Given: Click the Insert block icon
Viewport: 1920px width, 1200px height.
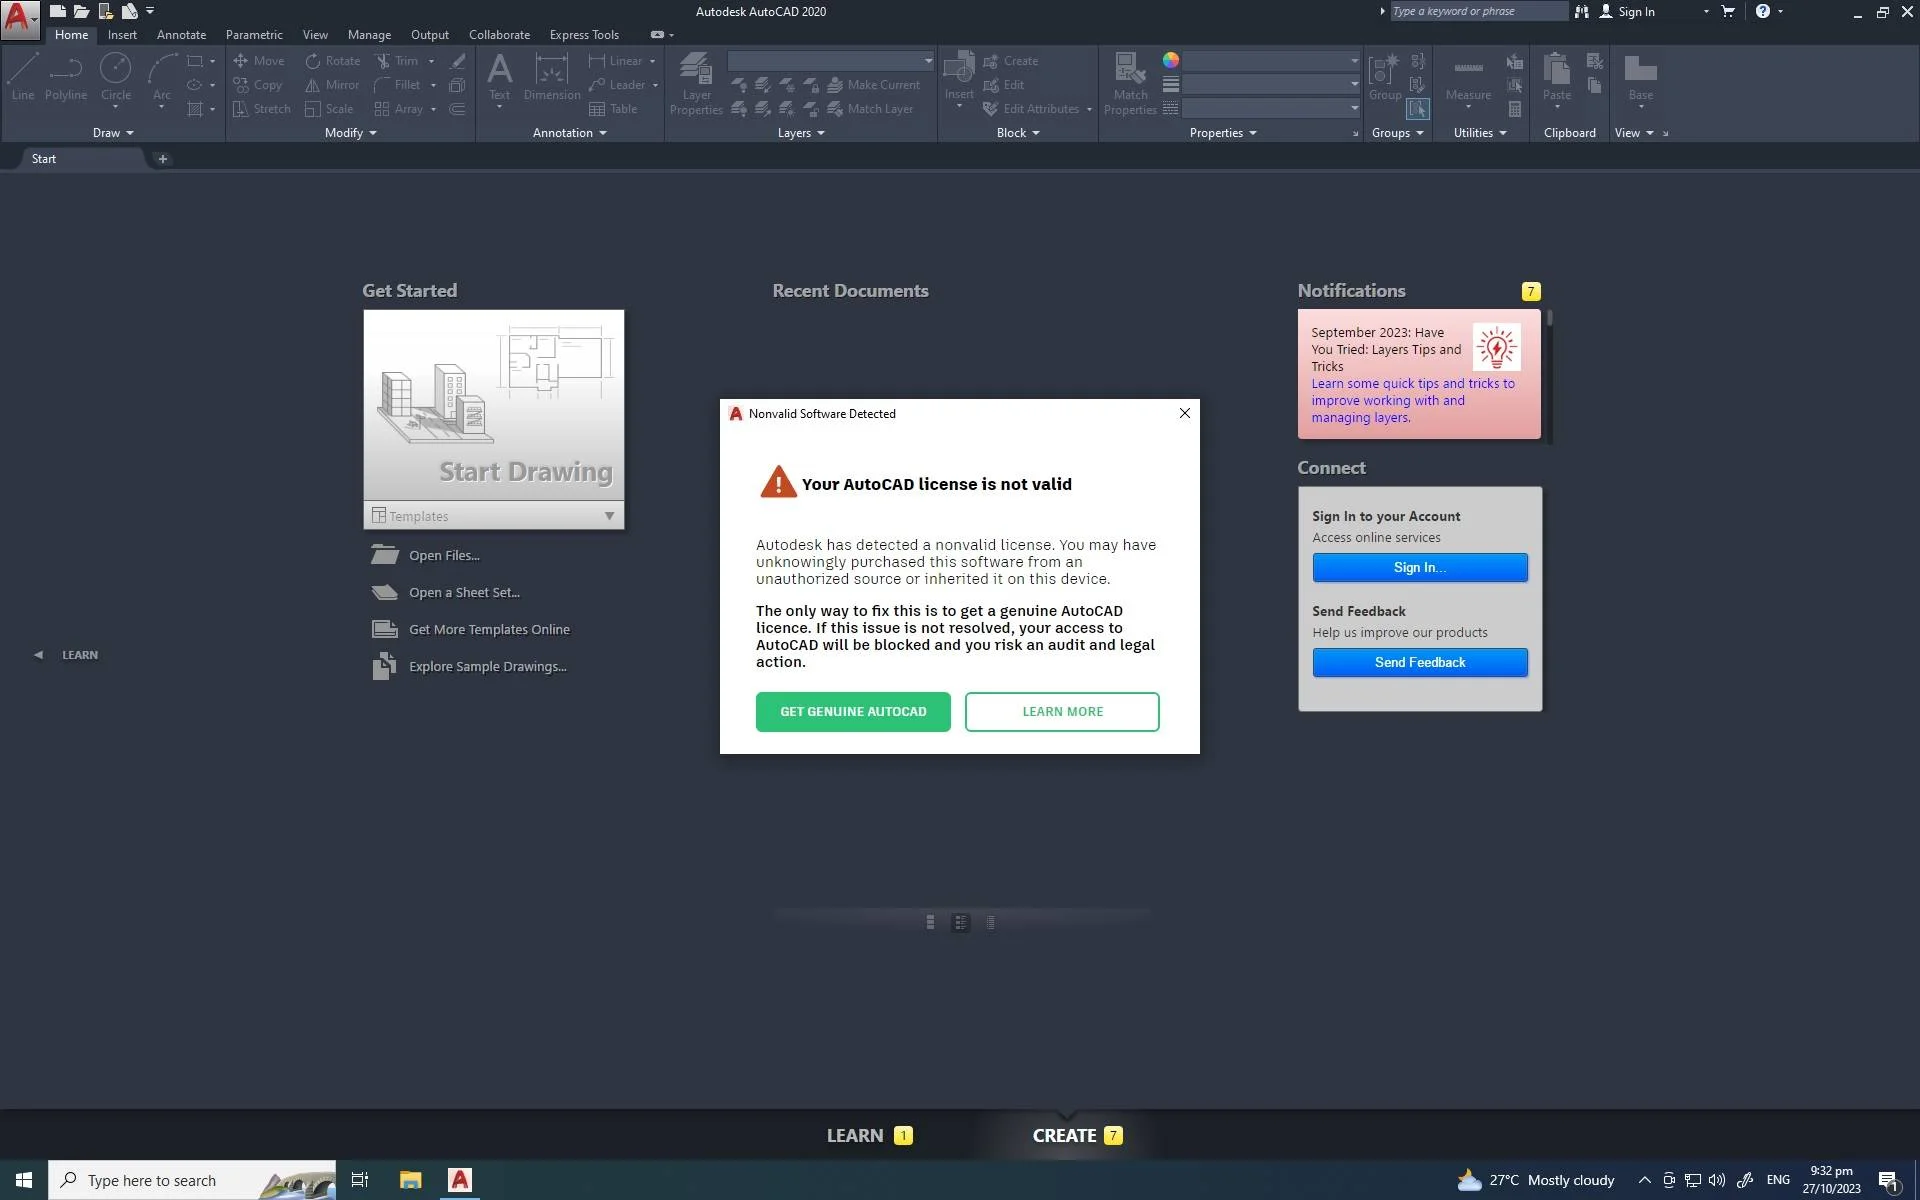Looking at the screenshot, I should click(x=959, y=70).
